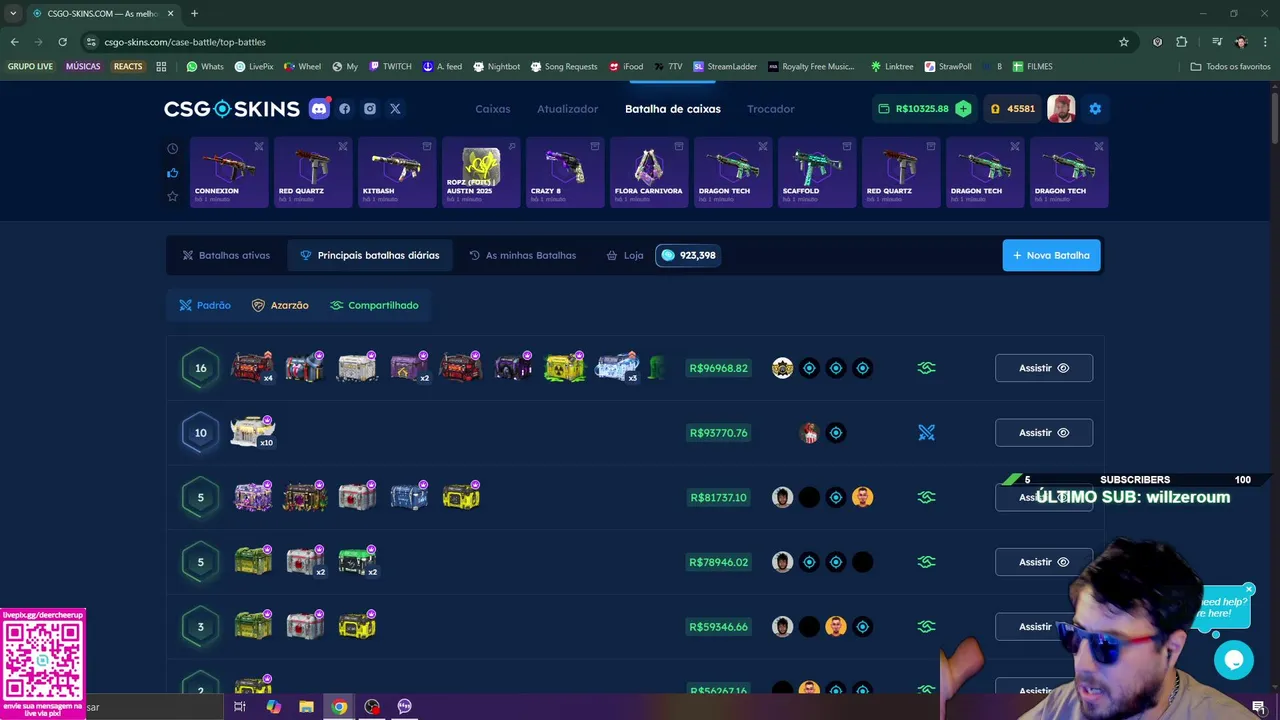1280x720 pixels.
Task: Filter by Padrão mode
Action: [x=205, y=305]
